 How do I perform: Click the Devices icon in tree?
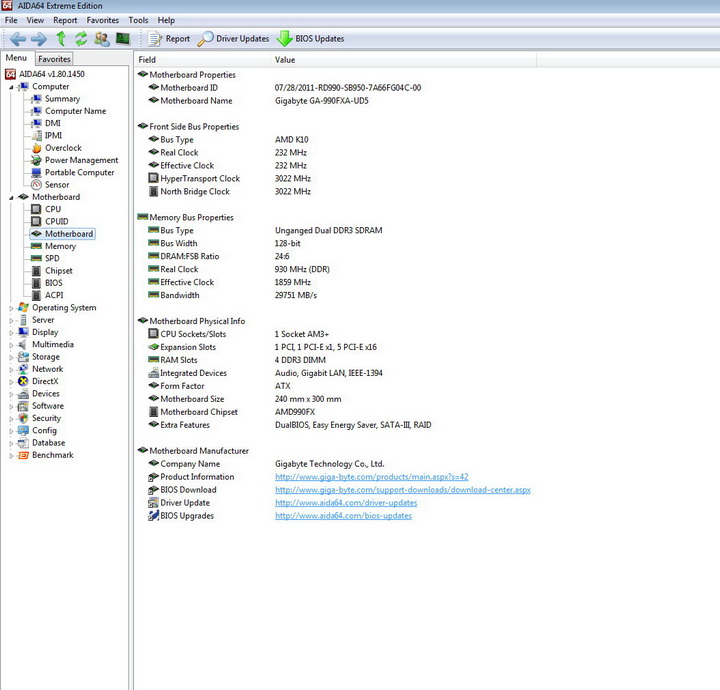(x=23, y=394)
